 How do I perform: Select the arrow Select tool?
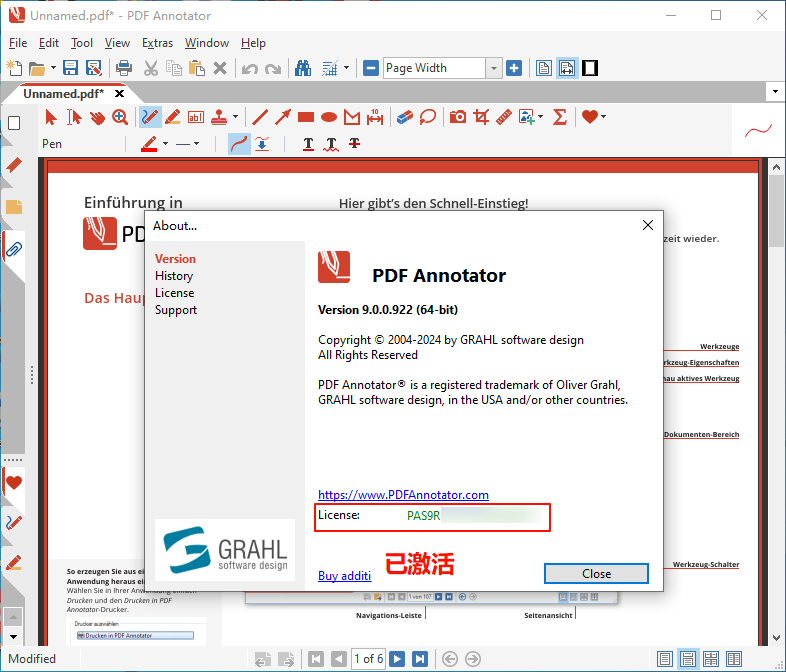click(x=51, y=117)
